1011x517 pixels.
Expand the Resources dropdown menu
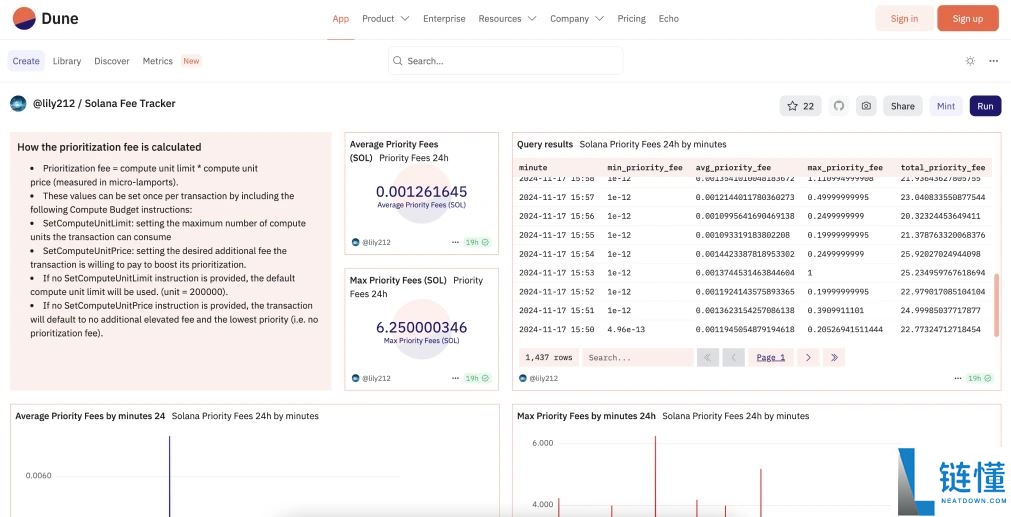click(x=507, y=19)
